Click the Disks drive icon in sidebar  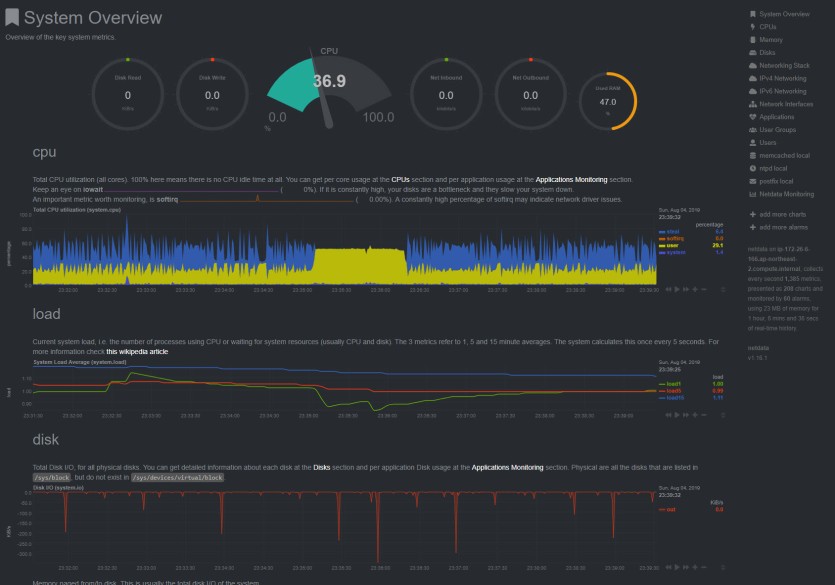click(752, 53)
